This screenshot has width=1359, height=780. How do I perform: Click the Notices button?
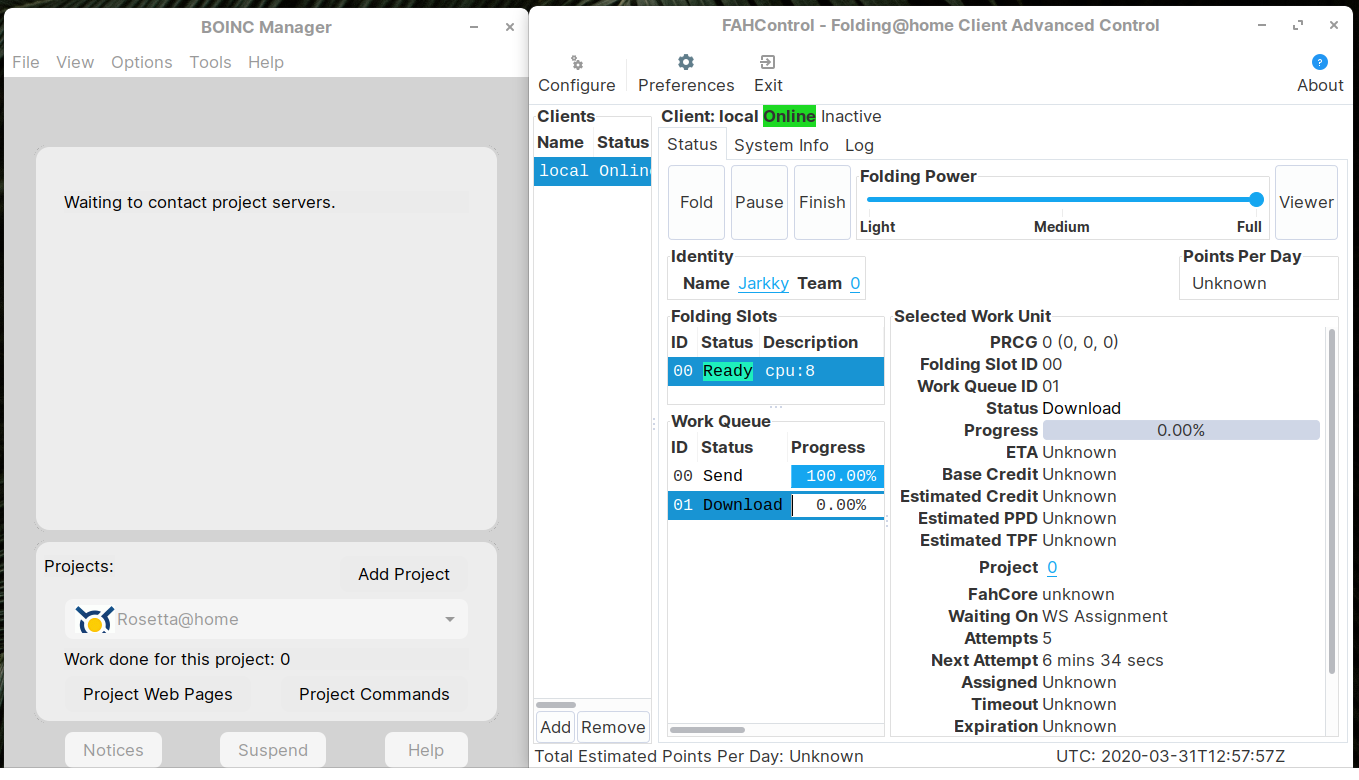(x=113, y=750)
